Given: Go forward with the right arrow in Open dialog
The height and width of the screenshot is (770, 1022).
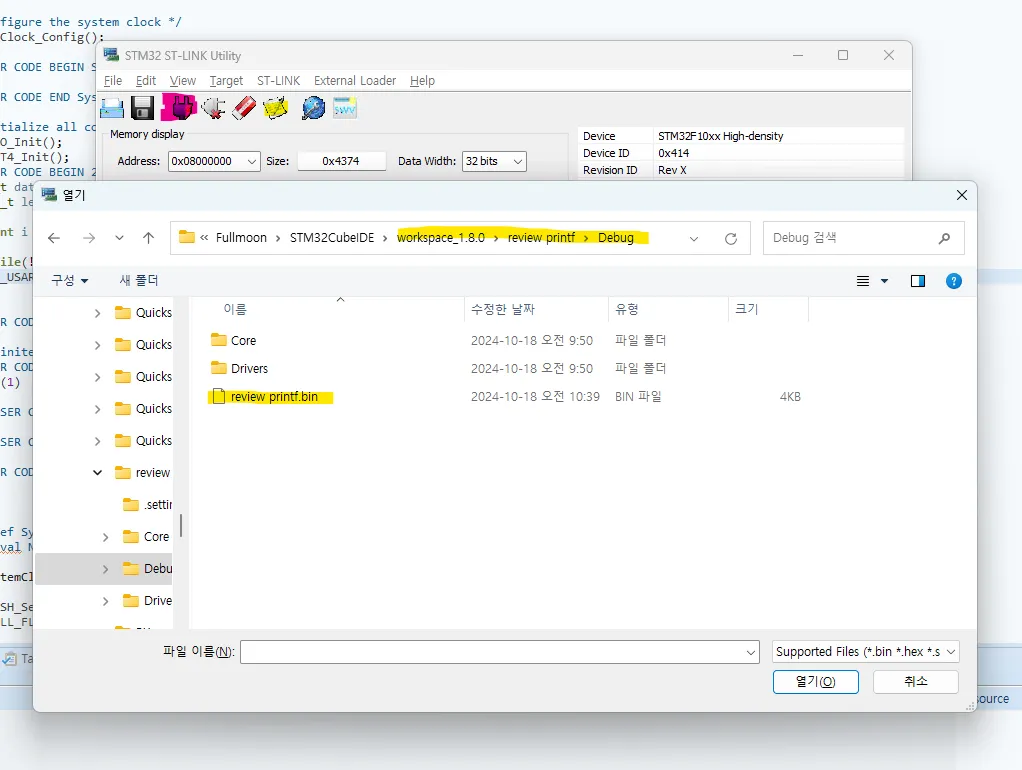Looking at the screenshot, I should [89, 238].
